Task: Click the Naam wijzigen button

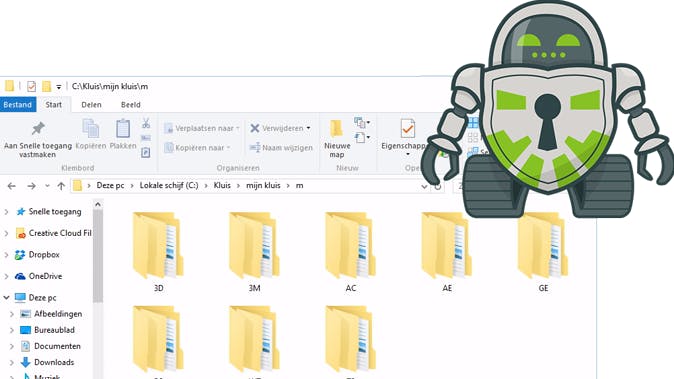Action: 281,147
